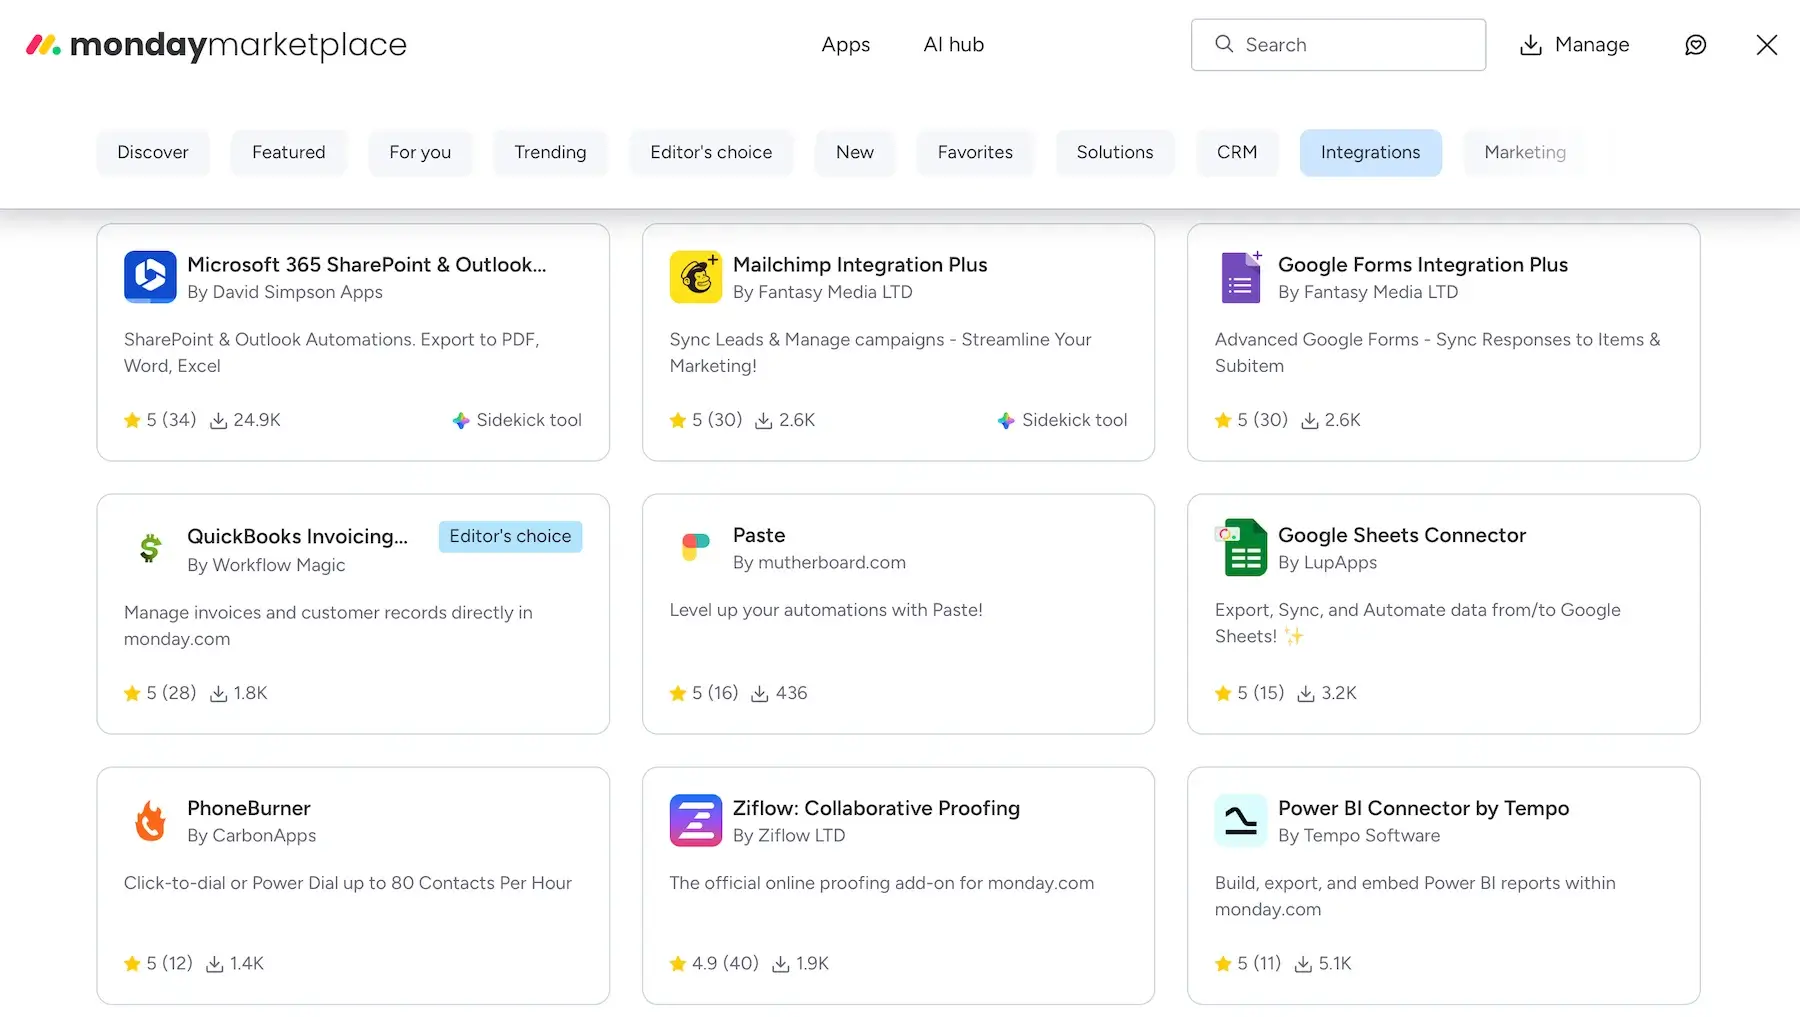Select the Integrations tab

point(1370,152)
